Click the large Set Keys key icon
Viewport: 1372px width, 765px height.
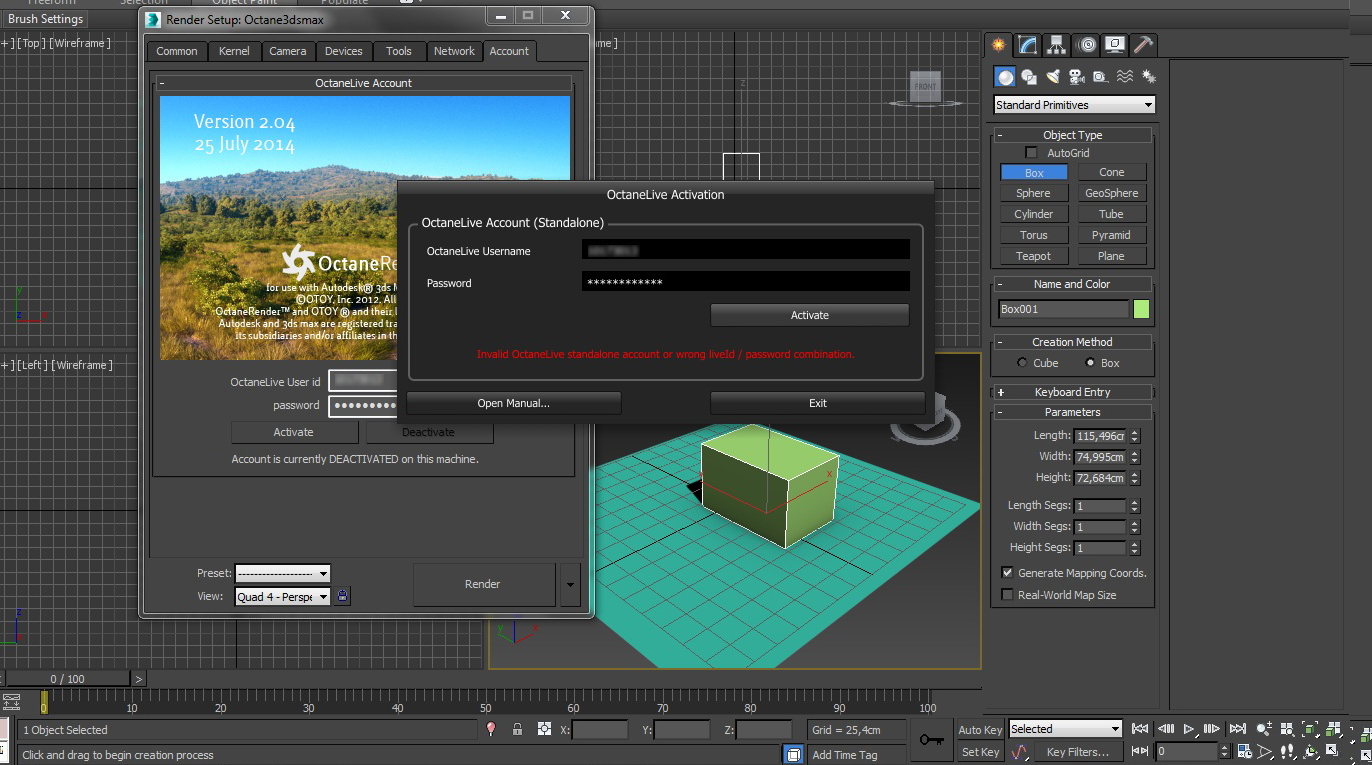point(932,740)
